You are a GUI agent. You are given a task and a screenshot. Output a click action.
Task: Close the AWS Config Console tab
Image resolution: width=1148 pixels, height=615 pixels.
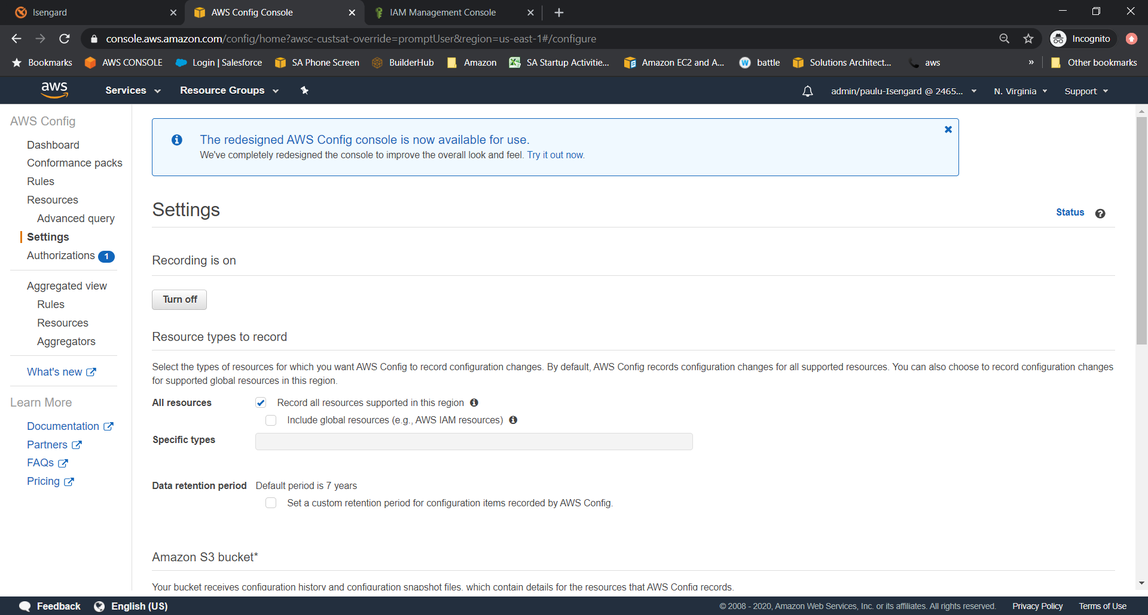click(x=351, y=12)
